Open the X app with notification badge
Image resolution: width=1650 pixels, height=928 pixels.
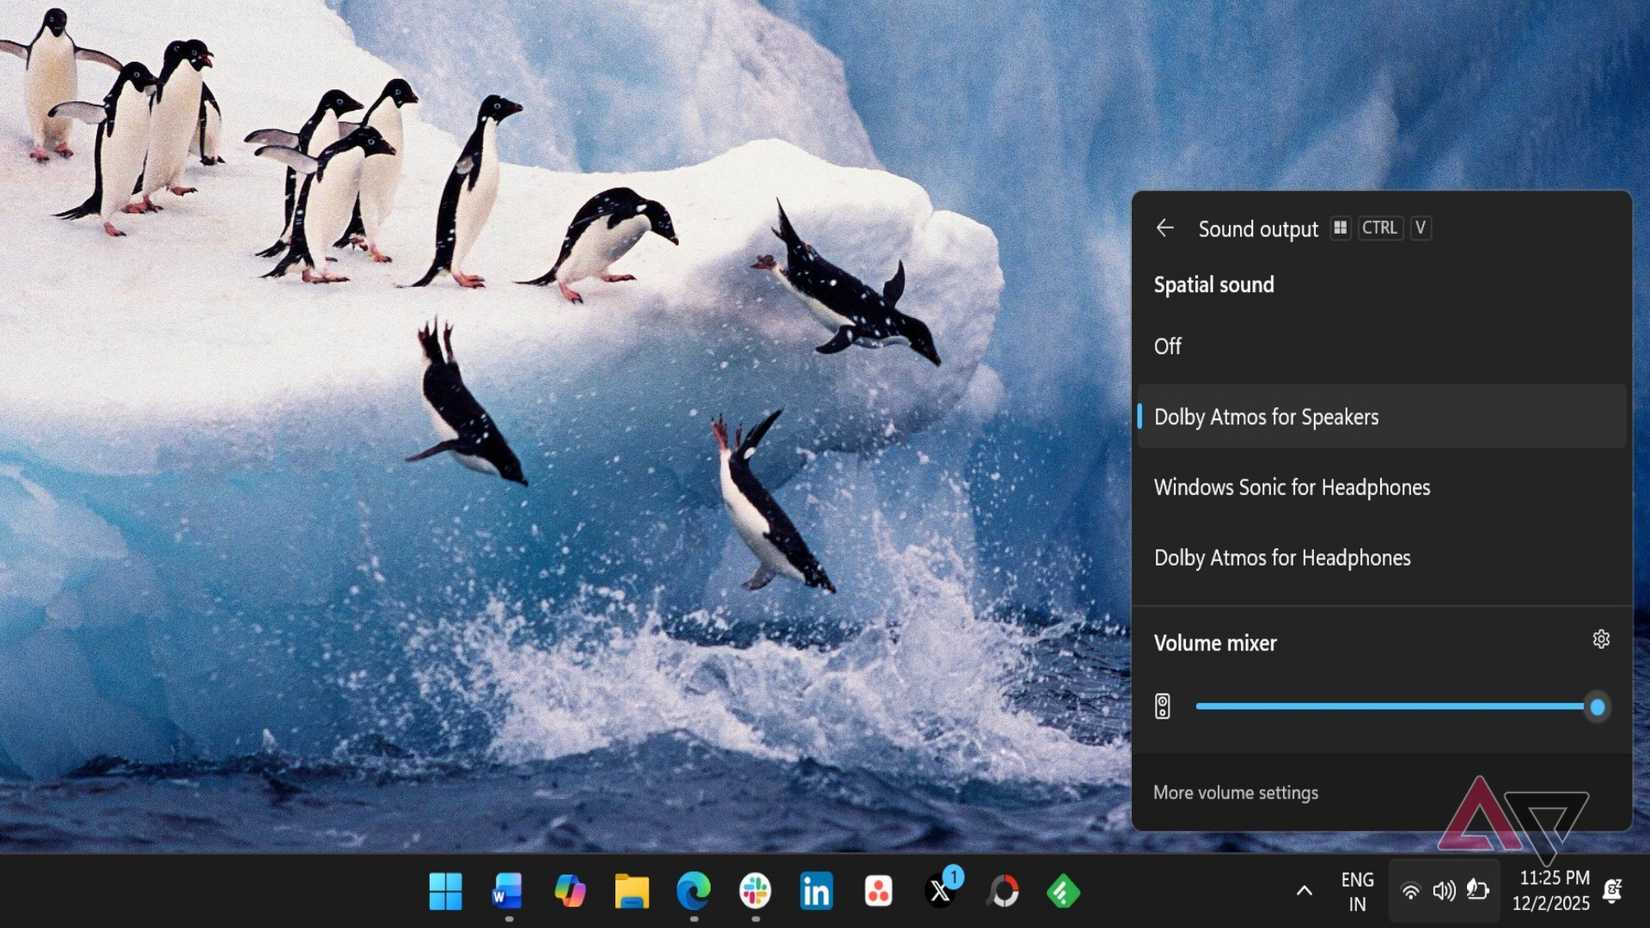(x=940, y=891)
